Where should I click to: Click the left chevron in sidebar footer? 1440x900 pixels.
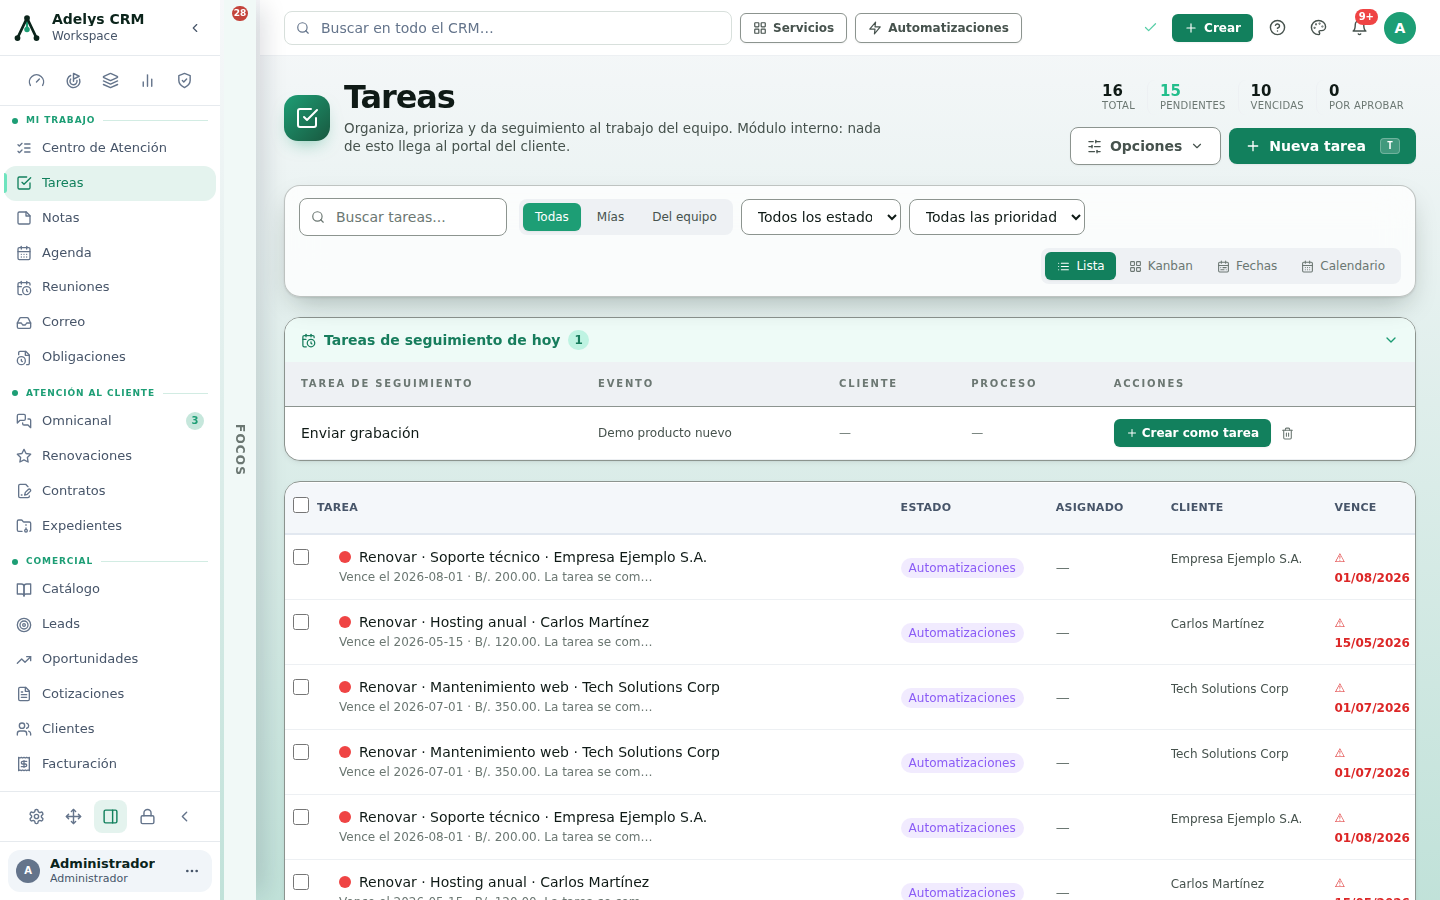[x=185, y=817]
